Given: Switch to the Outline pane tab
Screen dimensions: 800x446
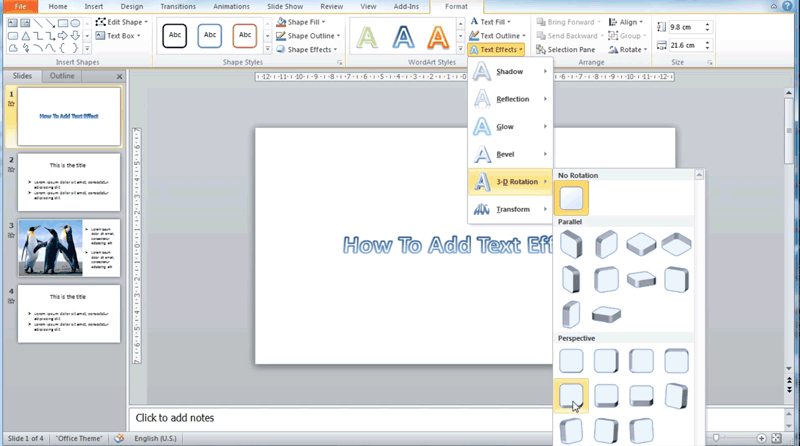Looking at the screenshot, I should [62, 76].
